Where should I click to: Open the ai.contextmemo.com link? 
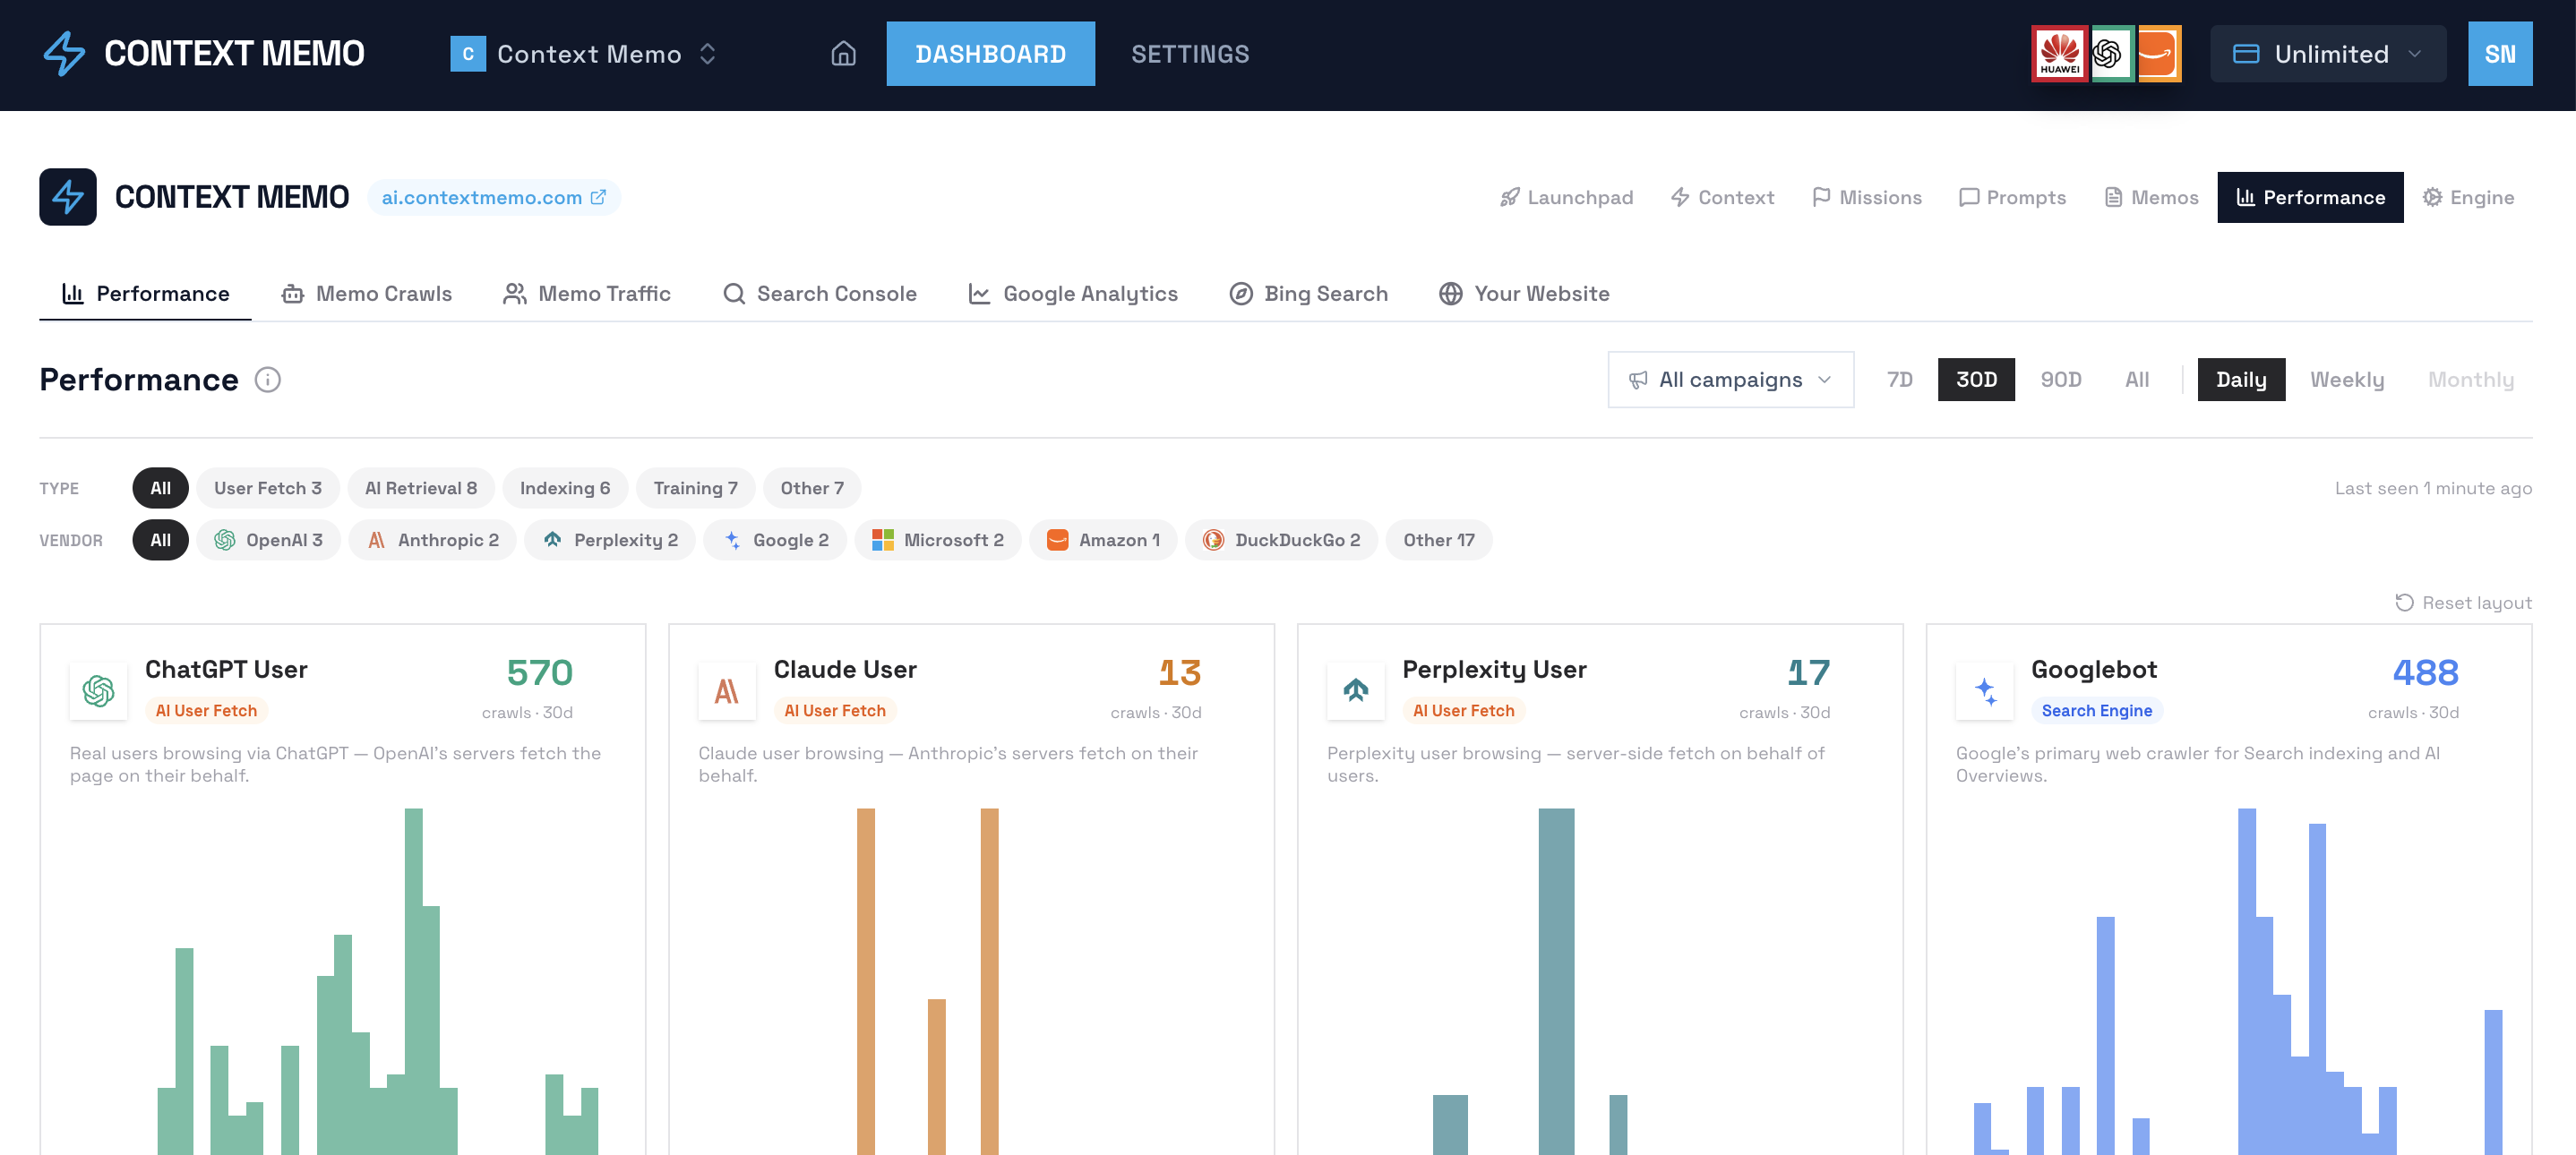494,198
